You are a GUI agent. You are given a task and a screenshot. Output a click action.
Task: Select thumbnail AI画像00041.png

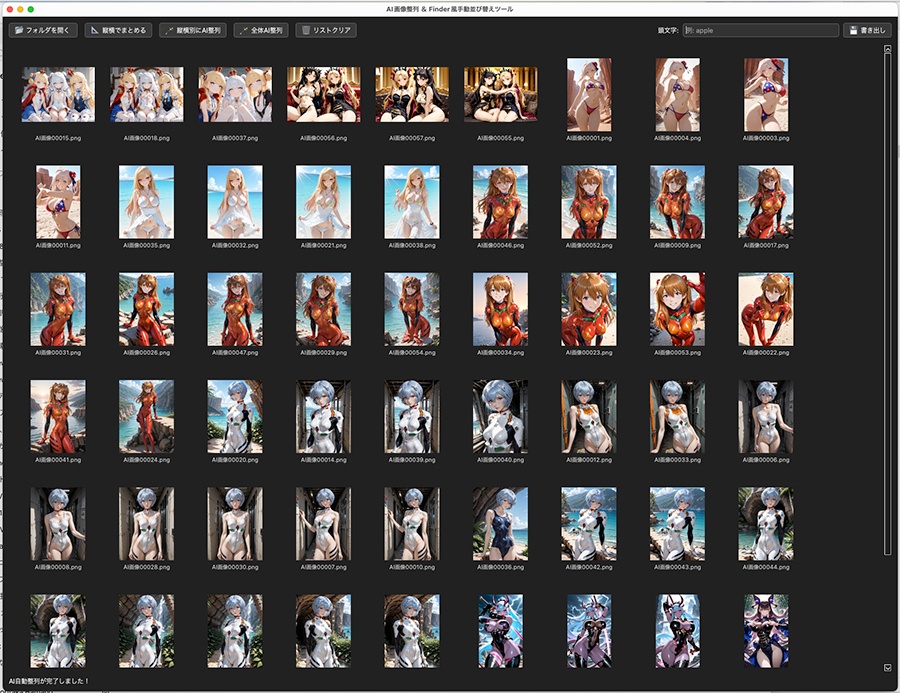coord(58,417)
